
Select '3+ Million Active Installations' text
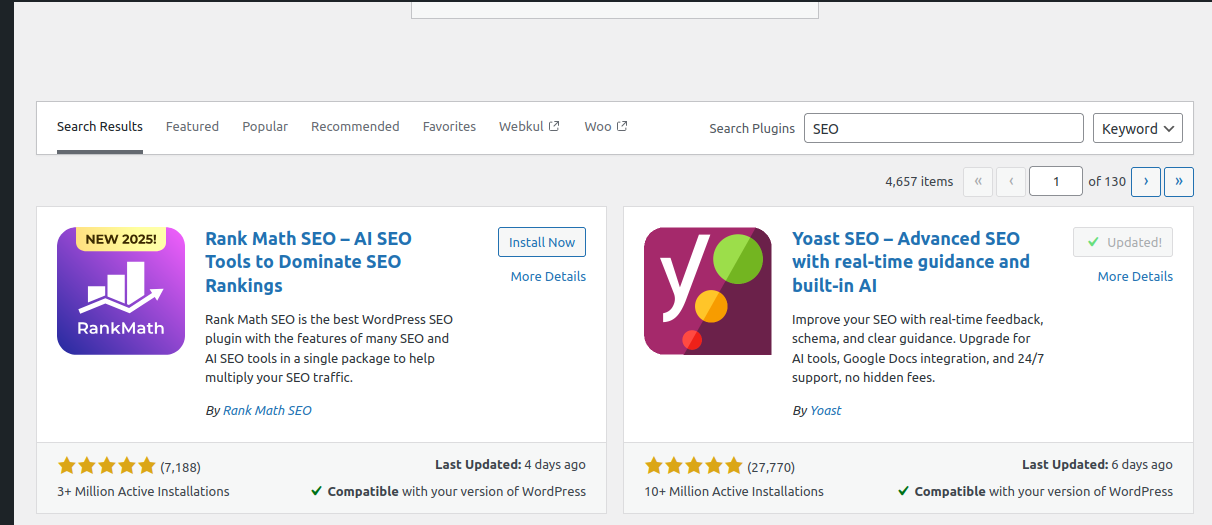[x=143, y=492]
